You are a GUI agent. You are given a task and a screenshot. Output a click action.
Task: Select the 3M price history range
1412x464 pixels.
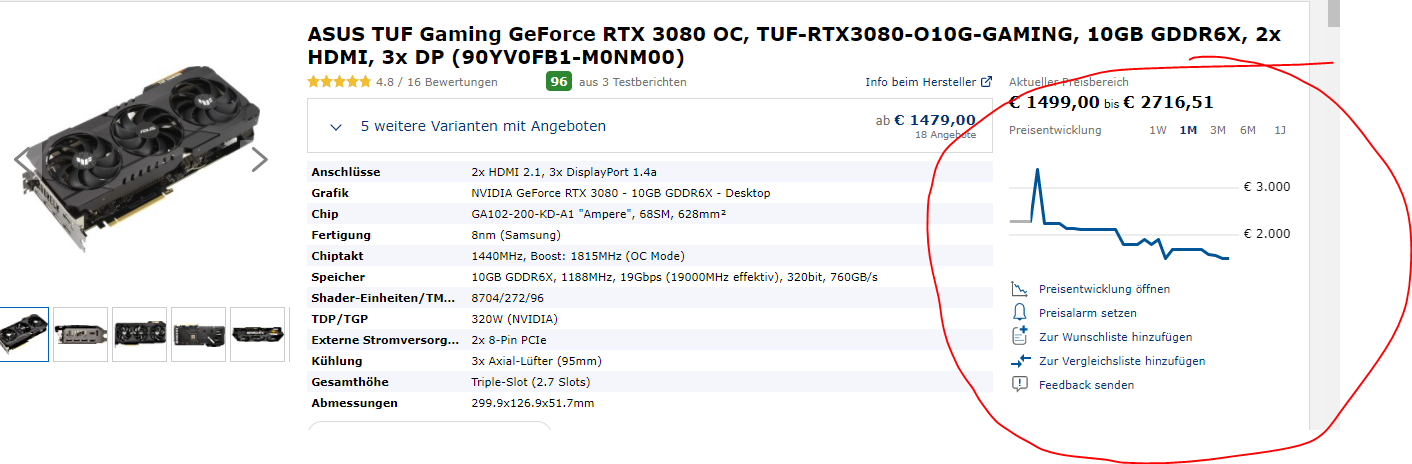point(1217,130)
